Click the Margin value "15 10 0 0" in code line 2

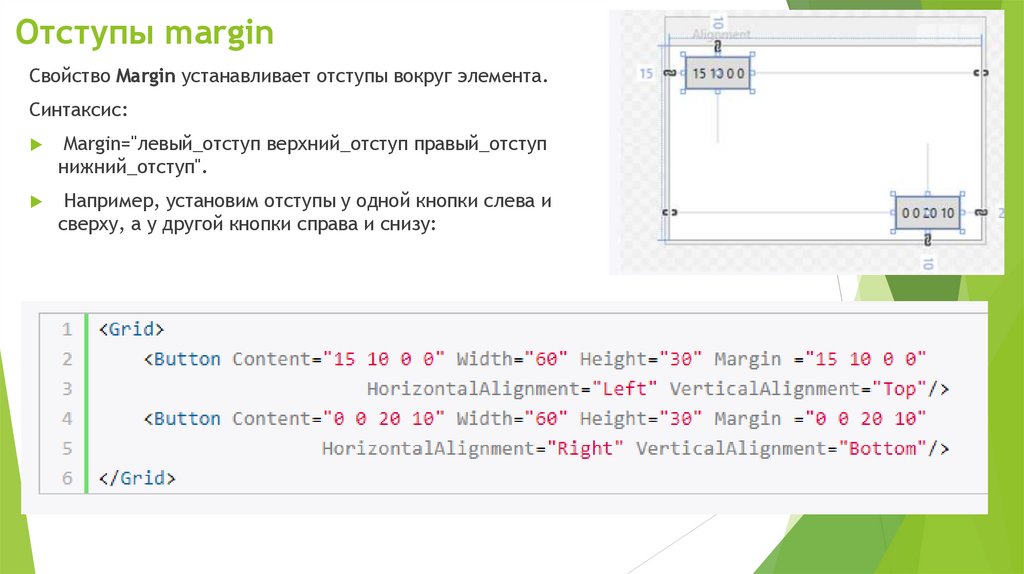point(866,359)
